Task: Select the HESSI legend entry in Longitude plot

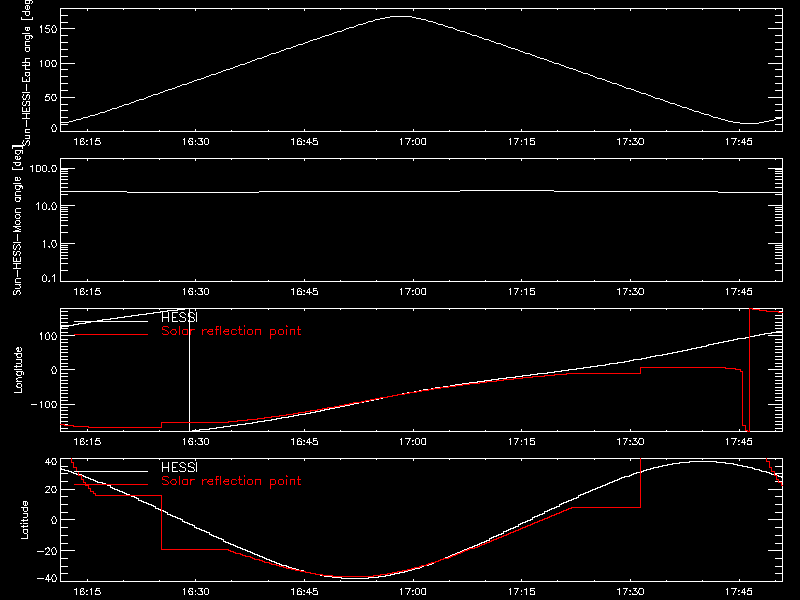Action: tap(179, 317)
